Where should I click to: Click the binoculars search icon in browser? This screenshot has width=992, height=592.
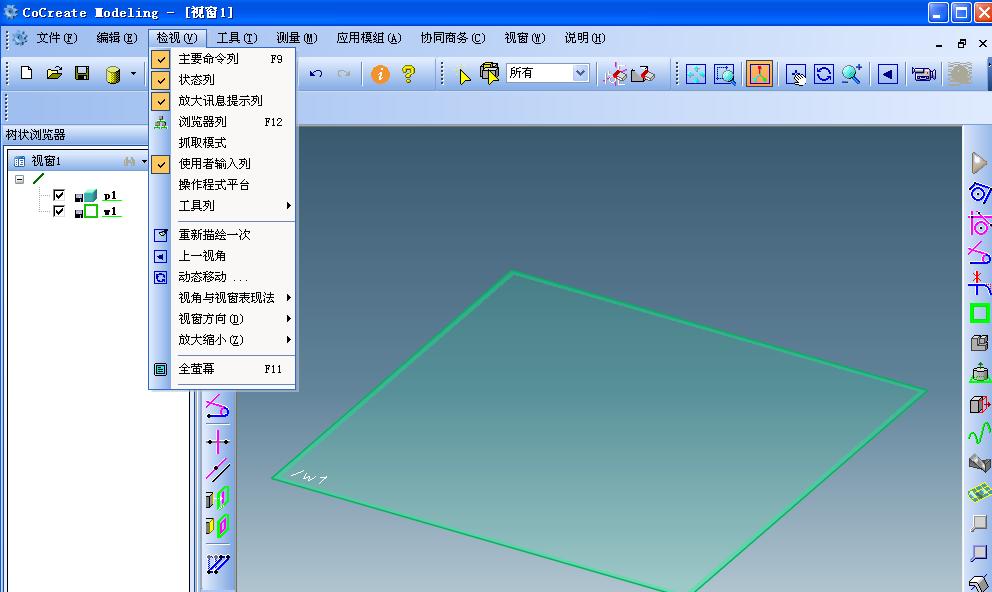(130, 161)
